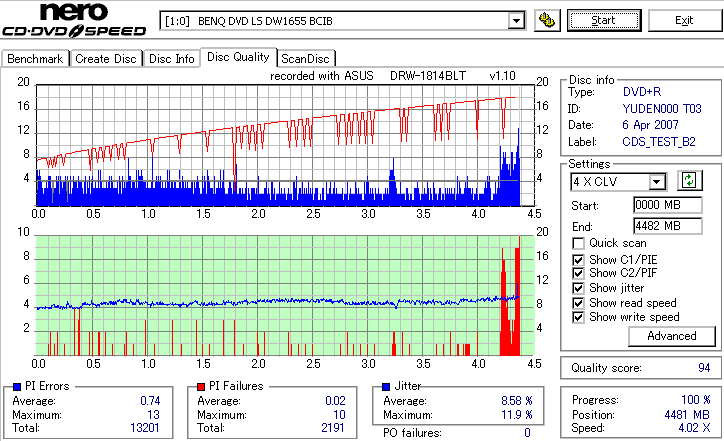The height and width of the screenshot is (441, 724).
Task: Click the Start field showing 0000 MB
Action: pos(668,205)
